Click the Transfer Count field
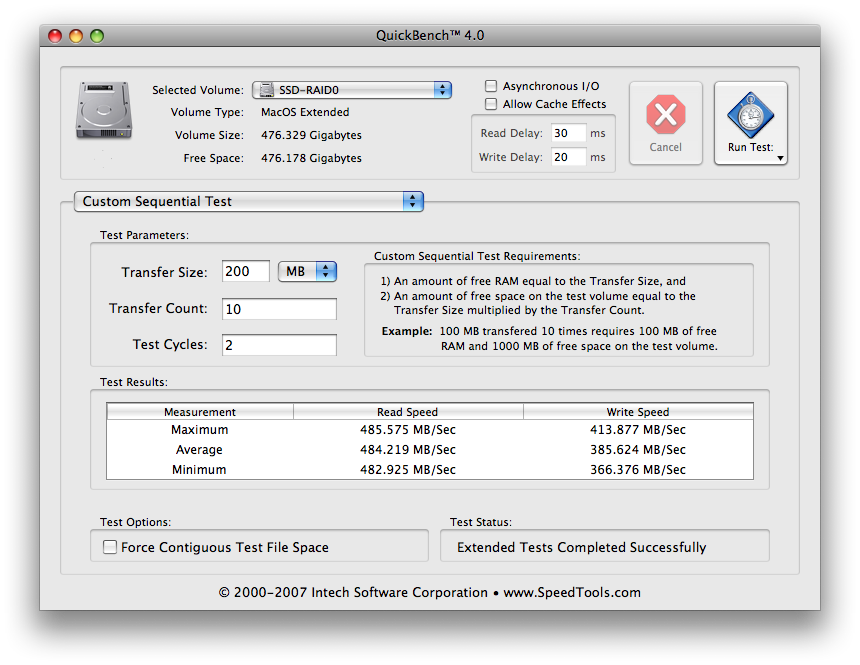860x665 pixels. click(279, 309)
